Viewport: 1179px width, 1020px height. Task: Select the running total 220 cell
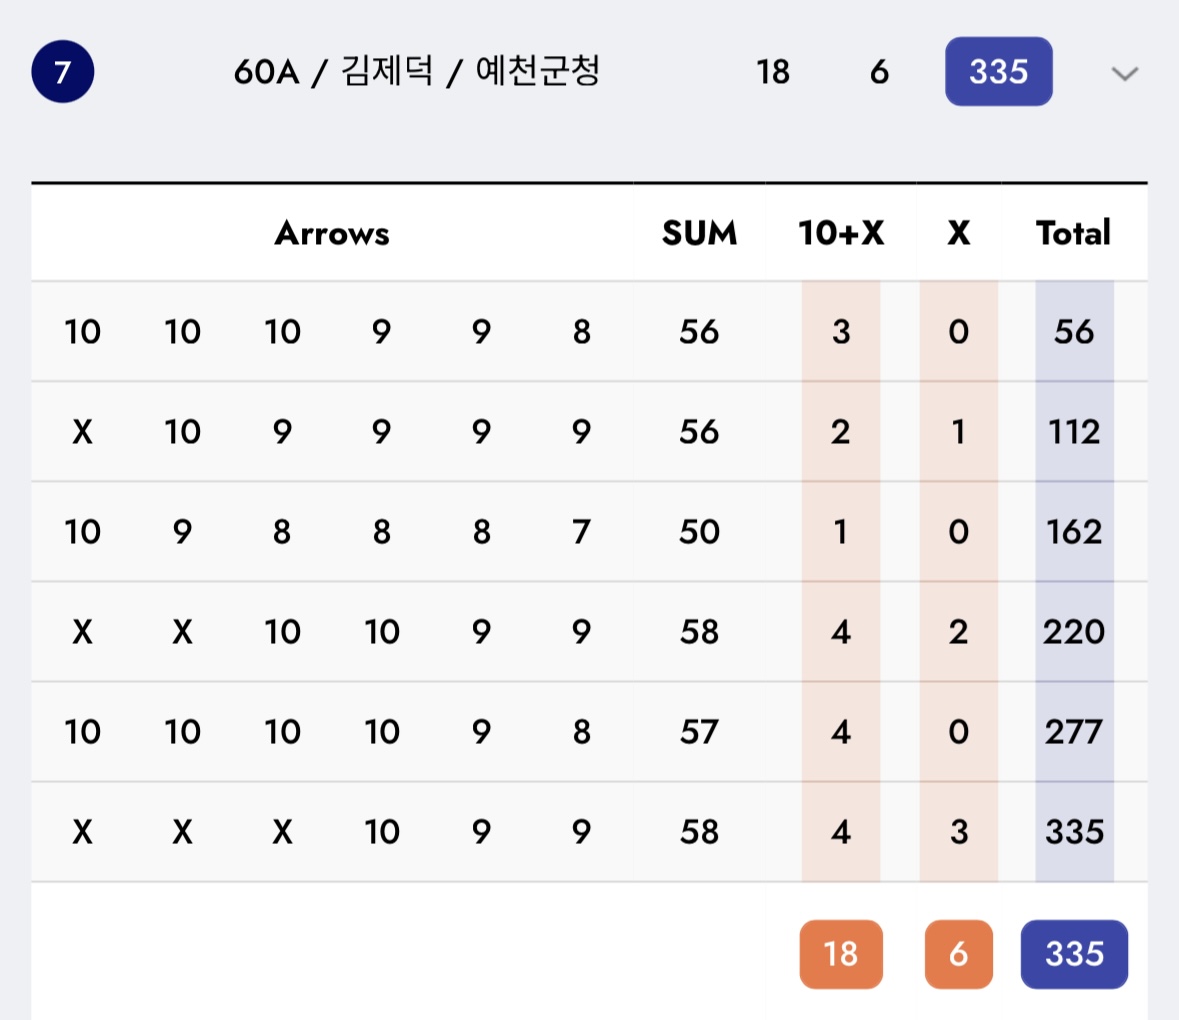(1074, 632)
